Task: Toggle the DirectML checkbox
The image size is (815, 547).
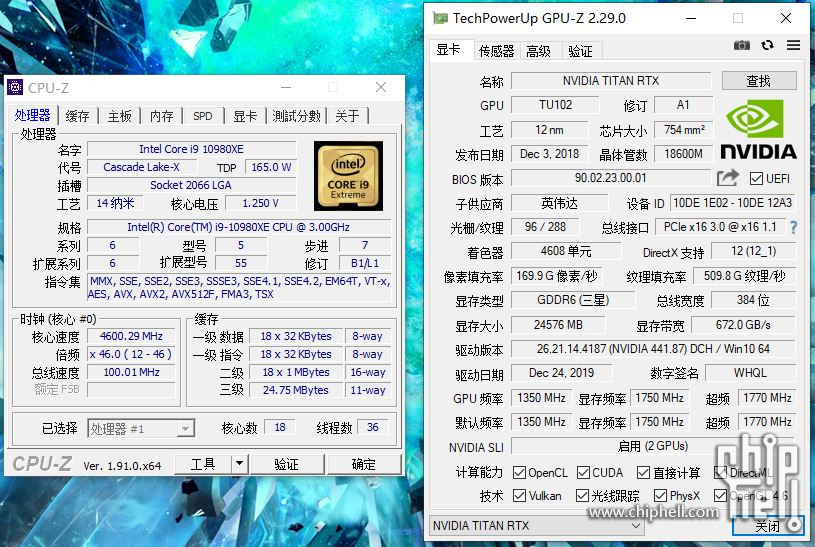Action: (720, 472)
